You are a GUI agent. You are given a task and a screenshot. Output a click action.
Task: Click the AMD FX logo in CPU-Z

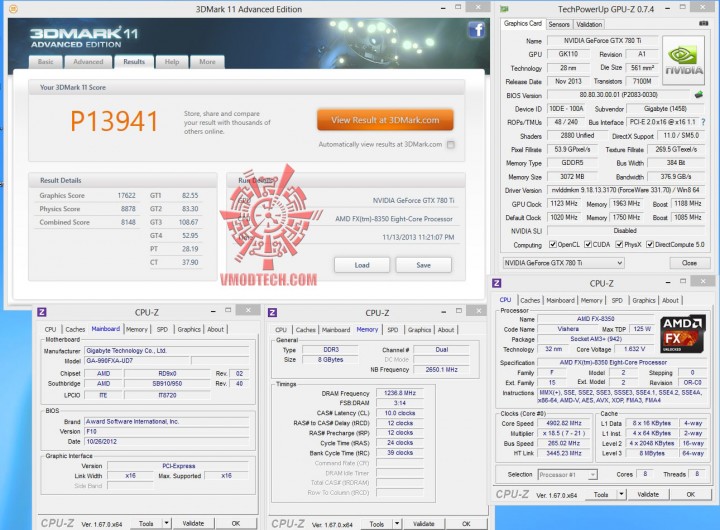tap(683, 334)
